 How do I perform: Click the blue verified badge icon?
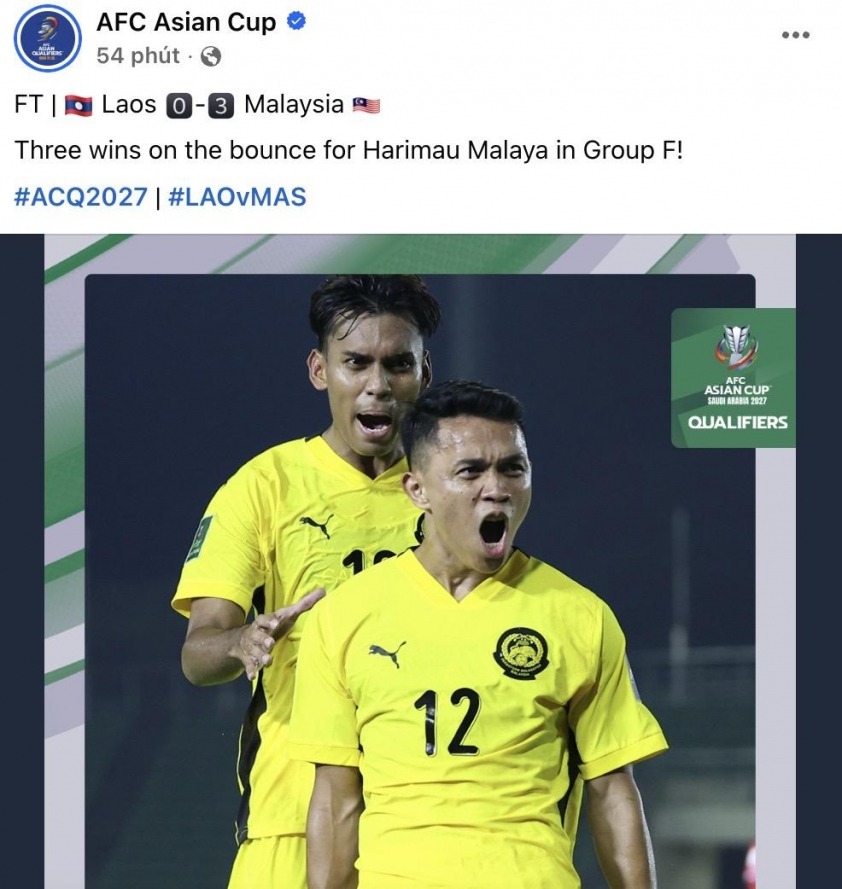[297, 22]
